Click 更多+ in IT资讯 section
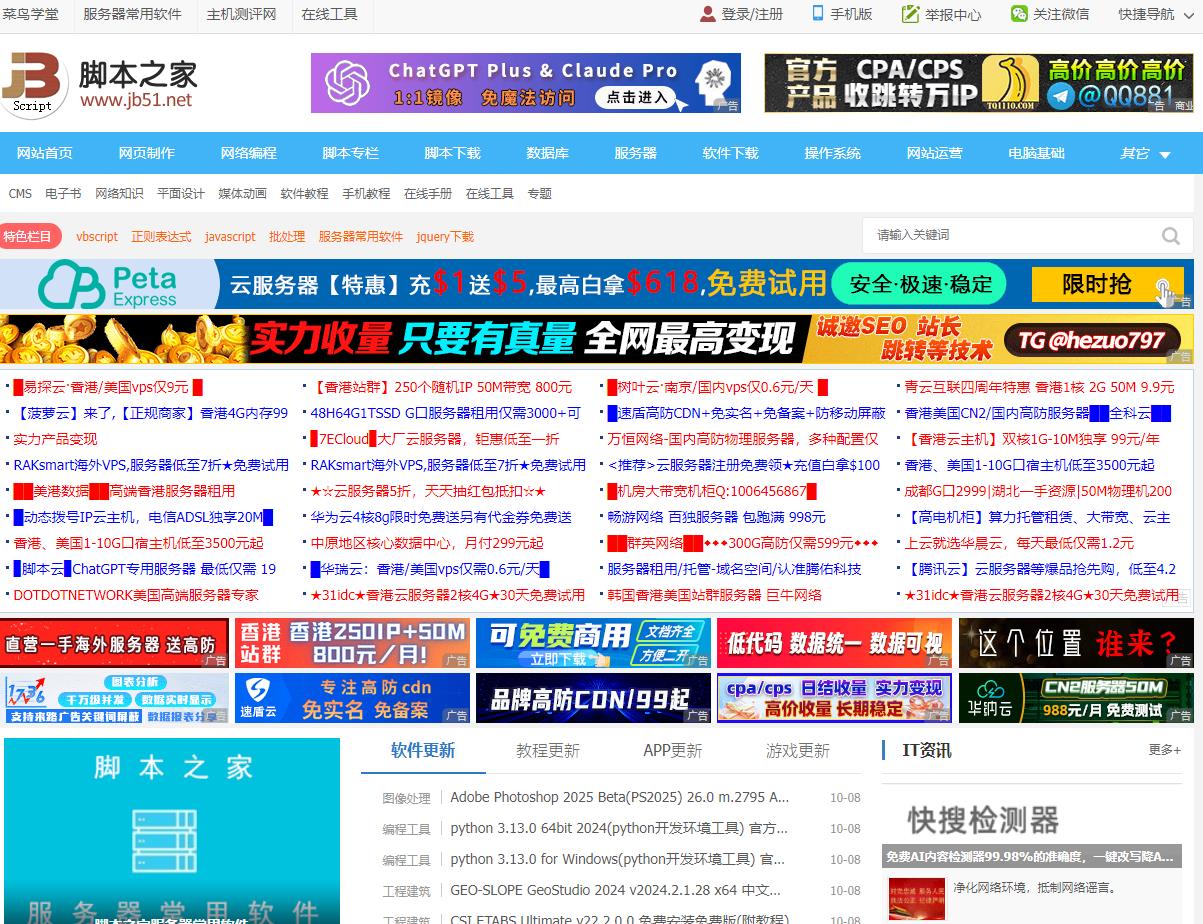1203x924 pixels. [1165, 750]
